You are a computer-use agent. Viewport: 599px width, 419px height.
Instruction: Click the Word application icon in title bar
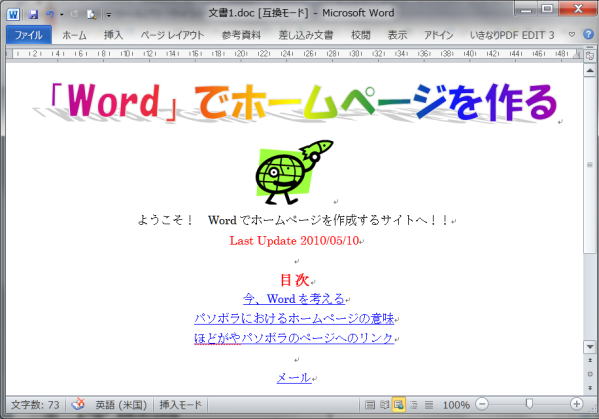[x=13, y=15]
